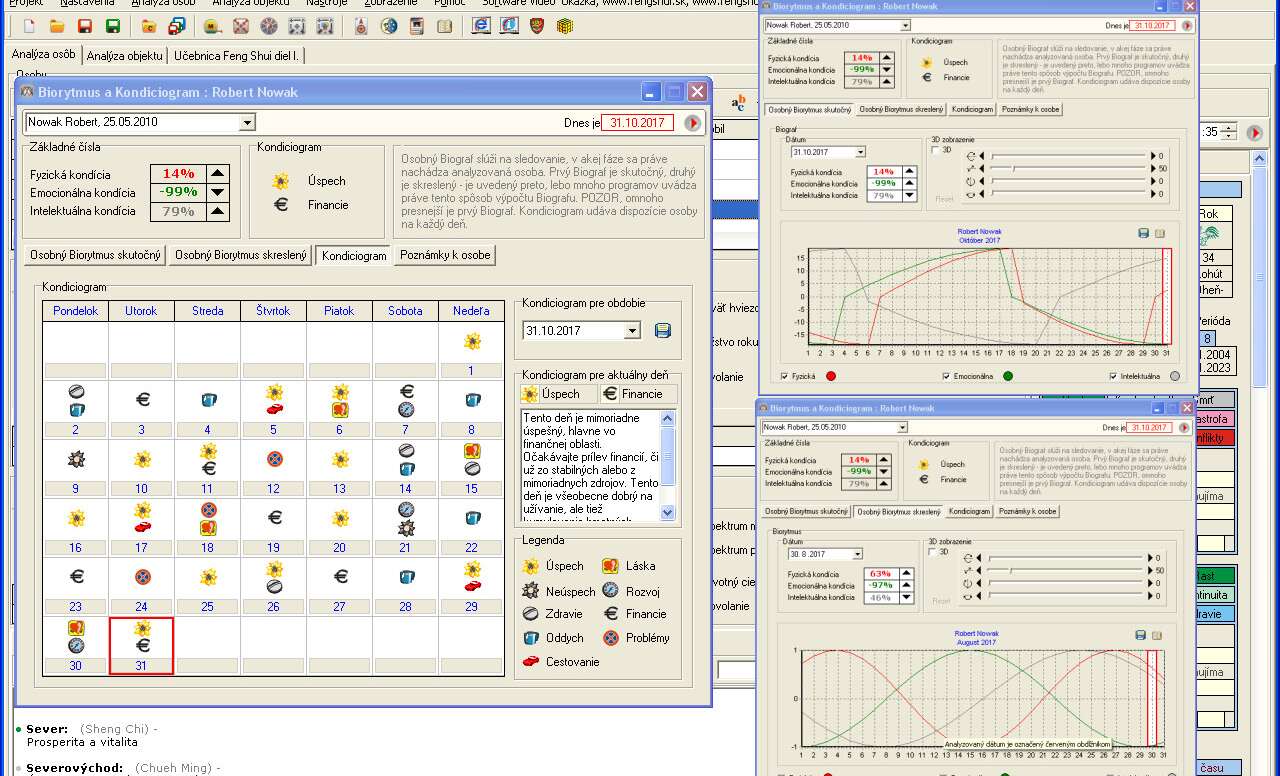Launch the Internet Explorer toolbar icon
This screenshot has width=1280, height=776.
[482, 26]
